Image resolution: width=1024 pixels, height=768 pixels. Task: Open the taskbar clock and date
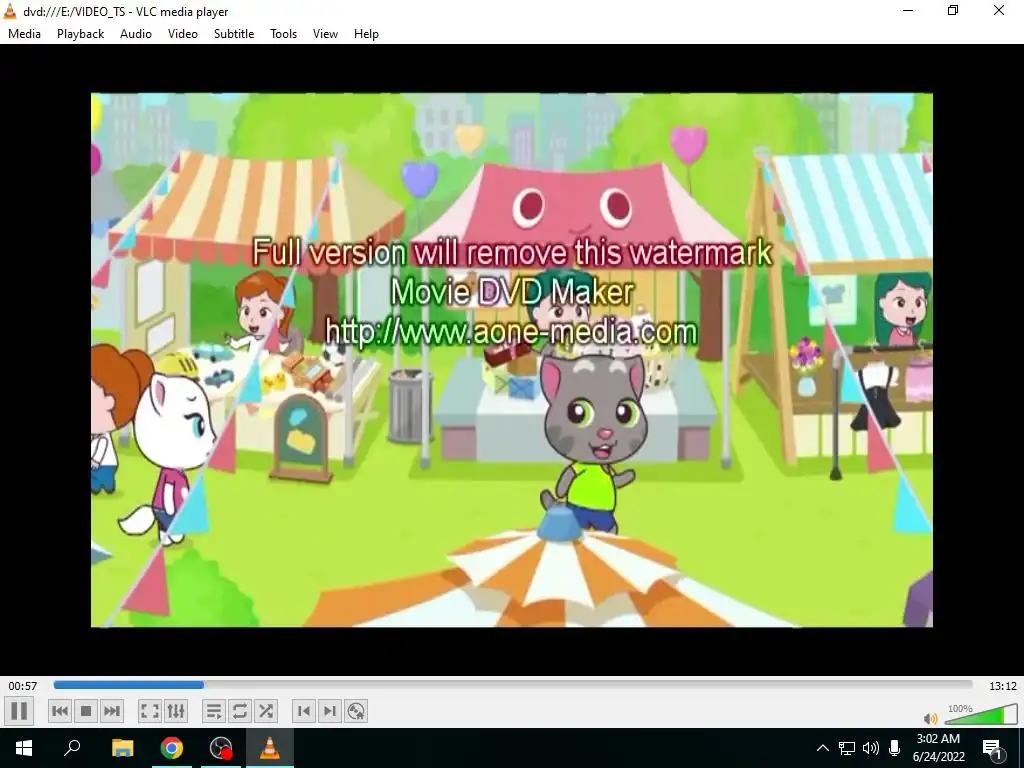tap(938, 748)
